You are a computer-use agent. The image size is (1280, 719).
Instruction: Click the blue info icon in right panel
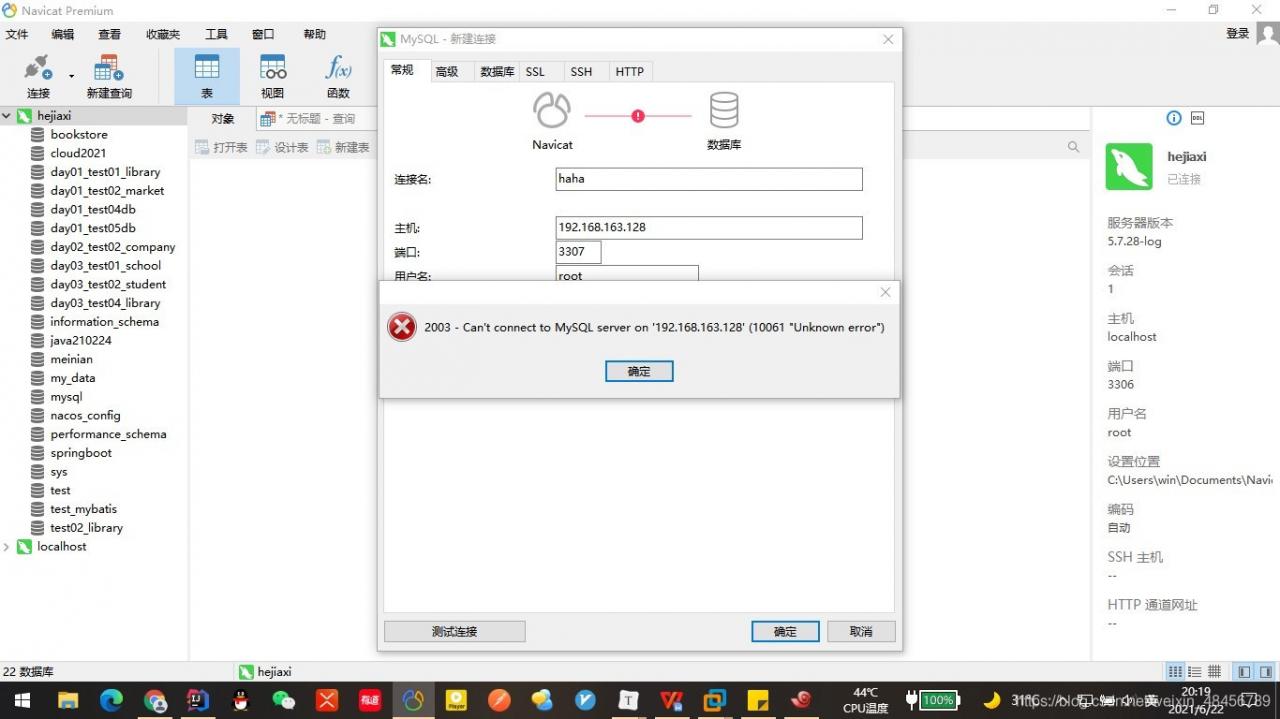click(x=1174, y=118)
